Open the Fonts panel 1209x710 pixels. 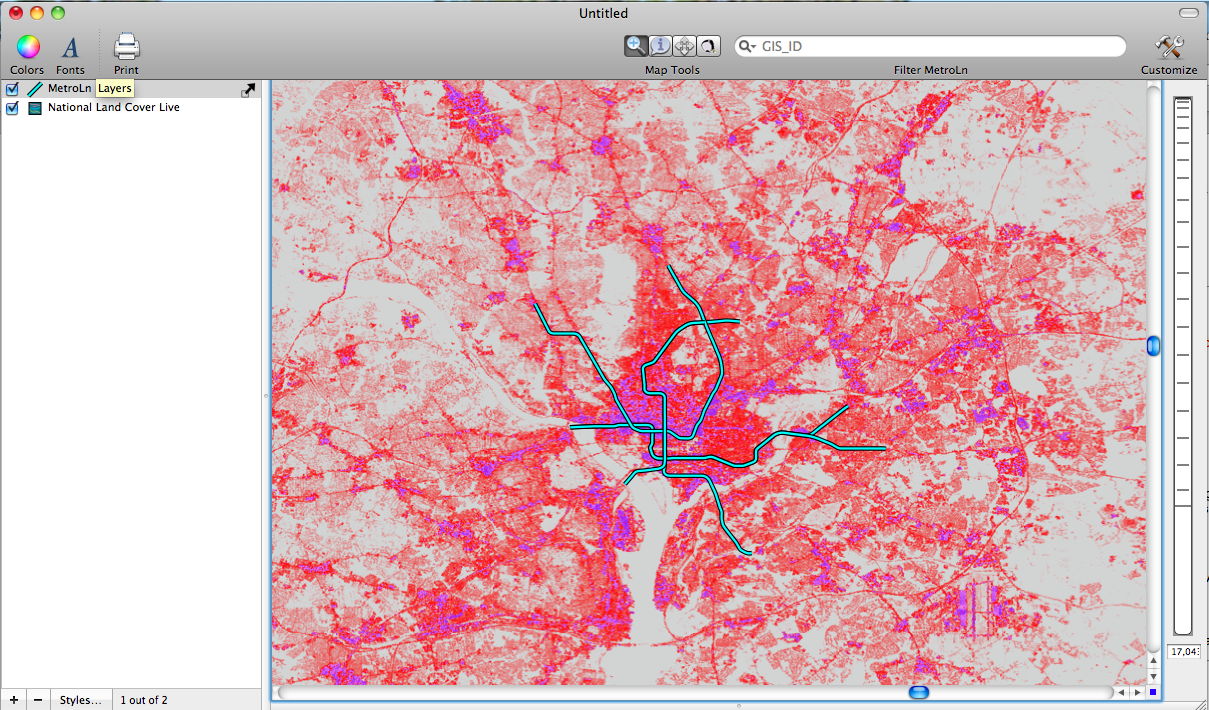click(x=70, y=47)
